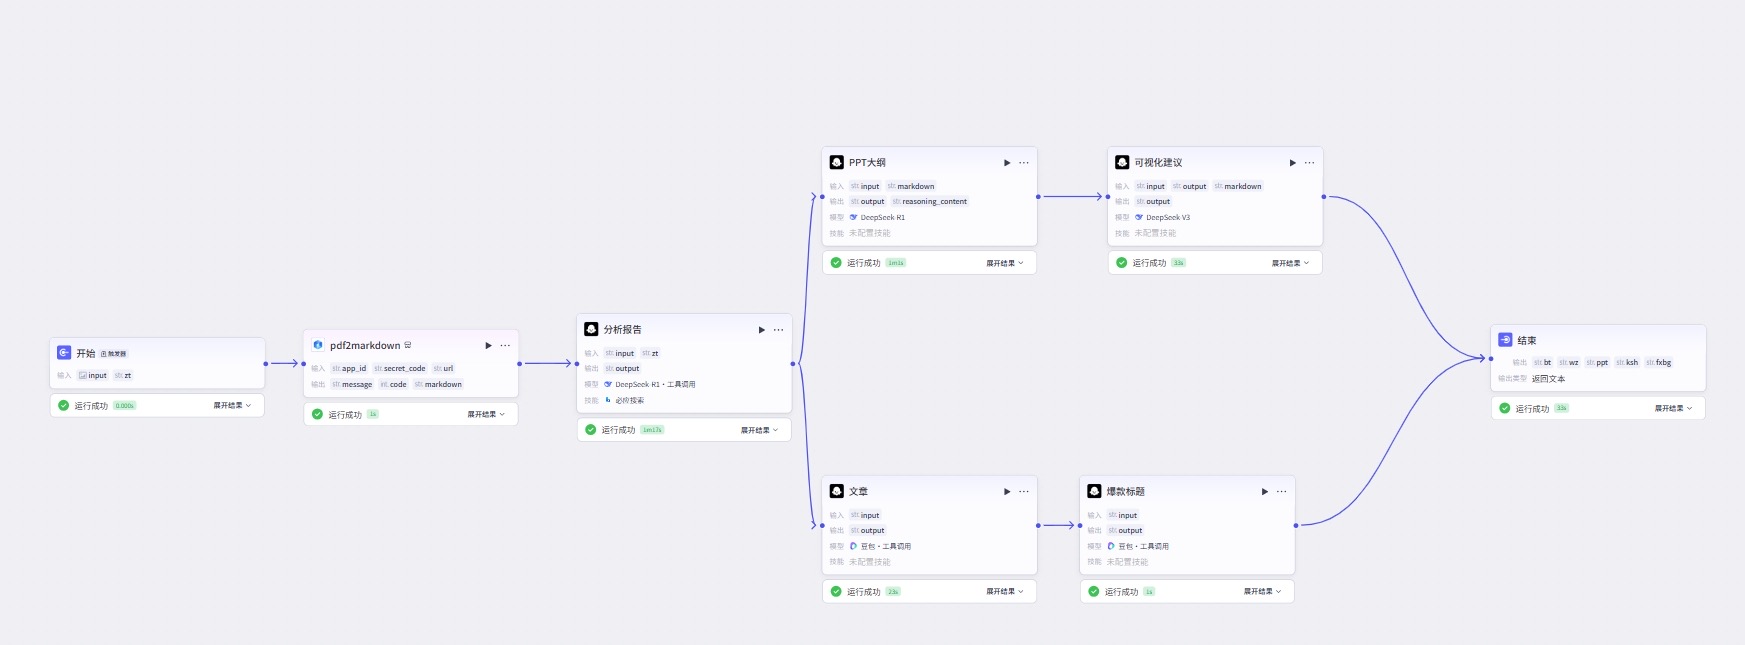
Task: Expand results under the 开始 node
Action: [232, 406]
